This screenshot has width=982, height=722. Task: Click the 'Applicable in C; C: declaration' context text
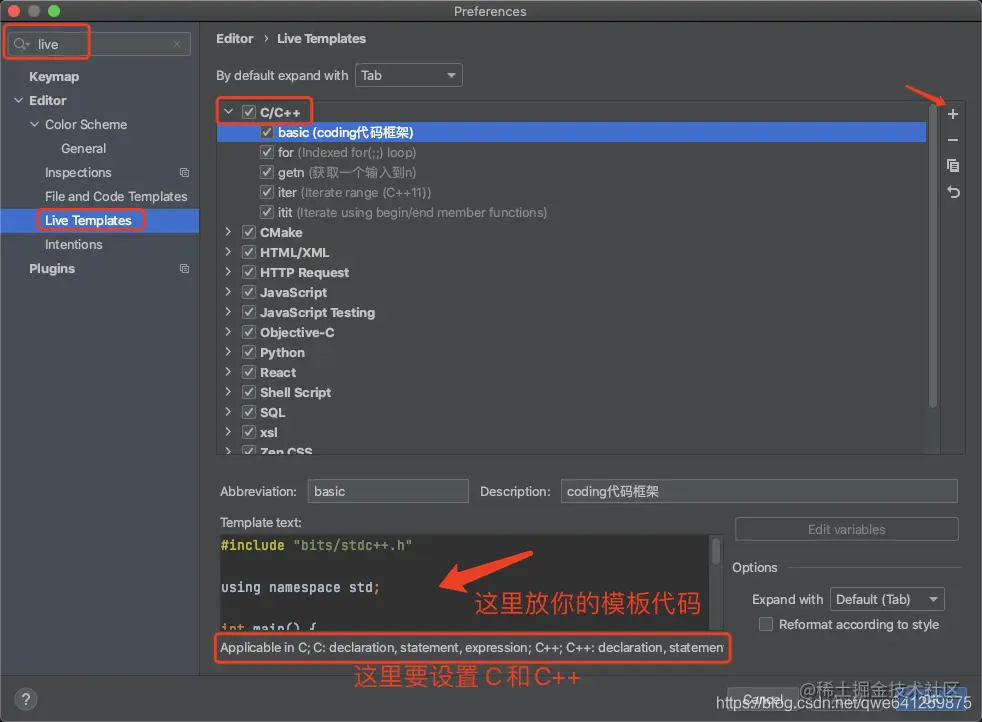[472, 647]
